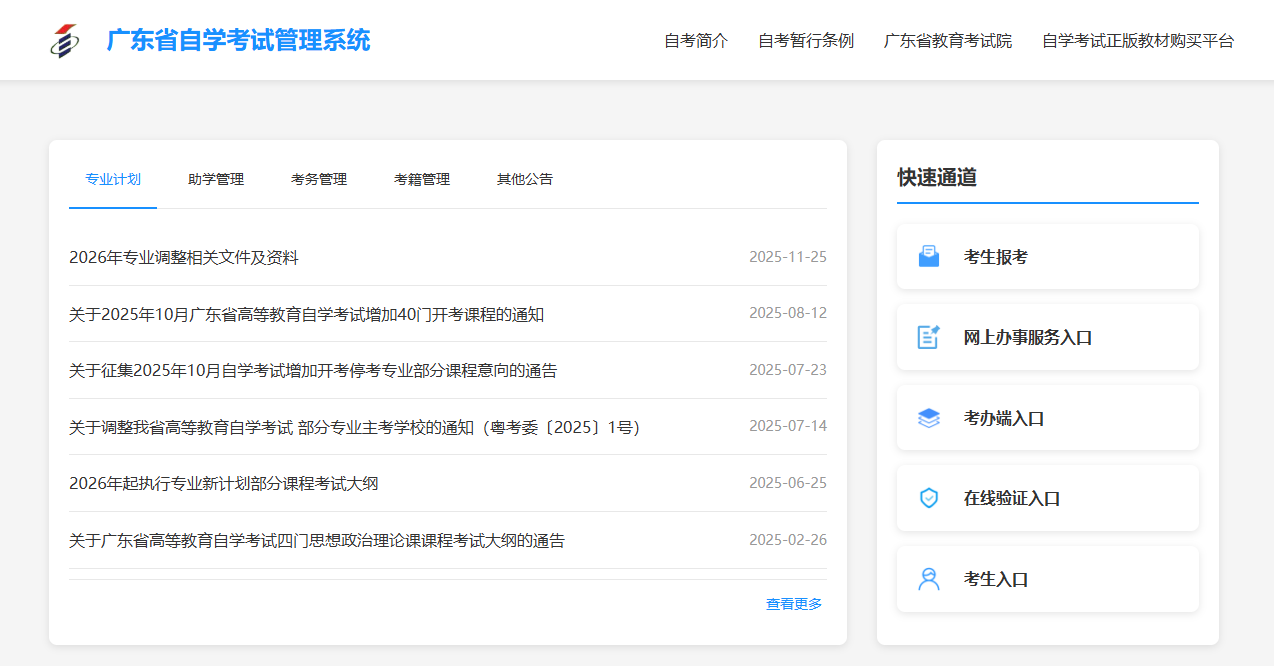Viewport: 1274px width, 666px height.
Task: Click the 广东省自学考试管理系统 site title
Action: tap(238, 41)
